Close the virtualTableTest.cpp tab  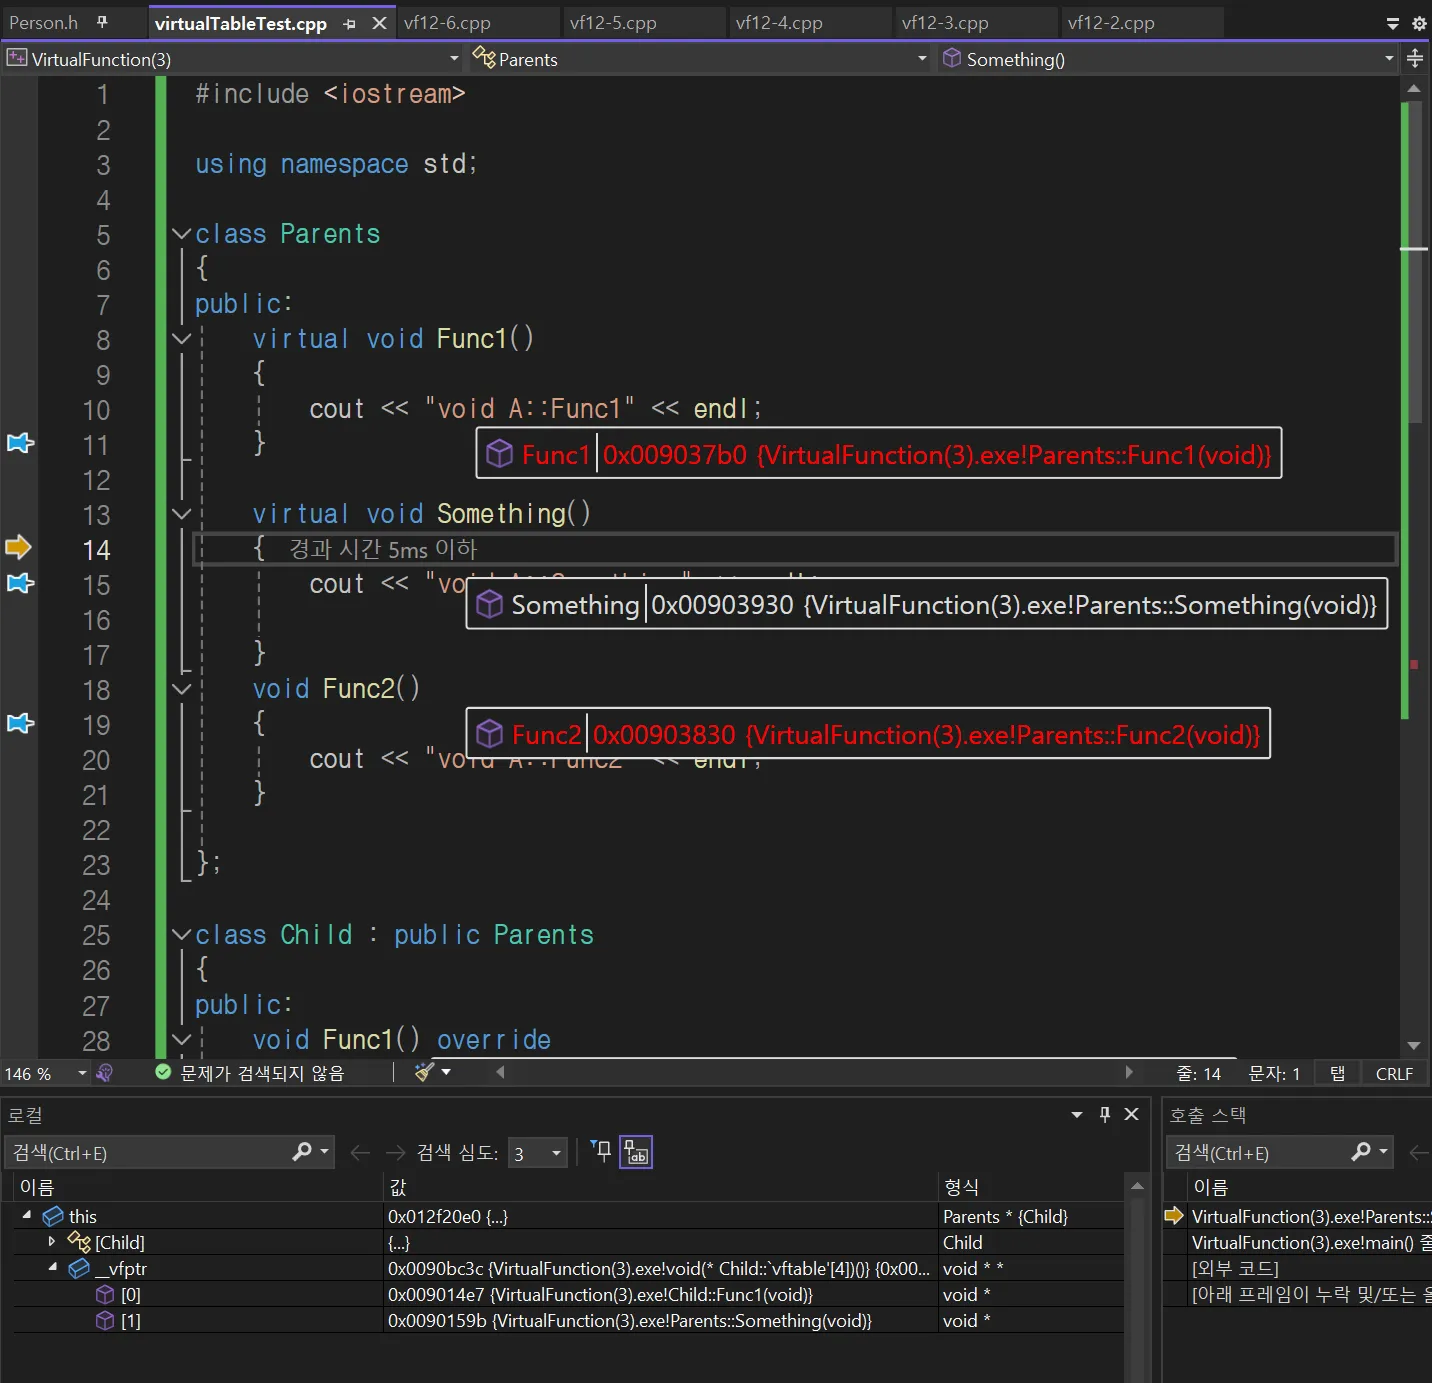(x=379, y=23)
